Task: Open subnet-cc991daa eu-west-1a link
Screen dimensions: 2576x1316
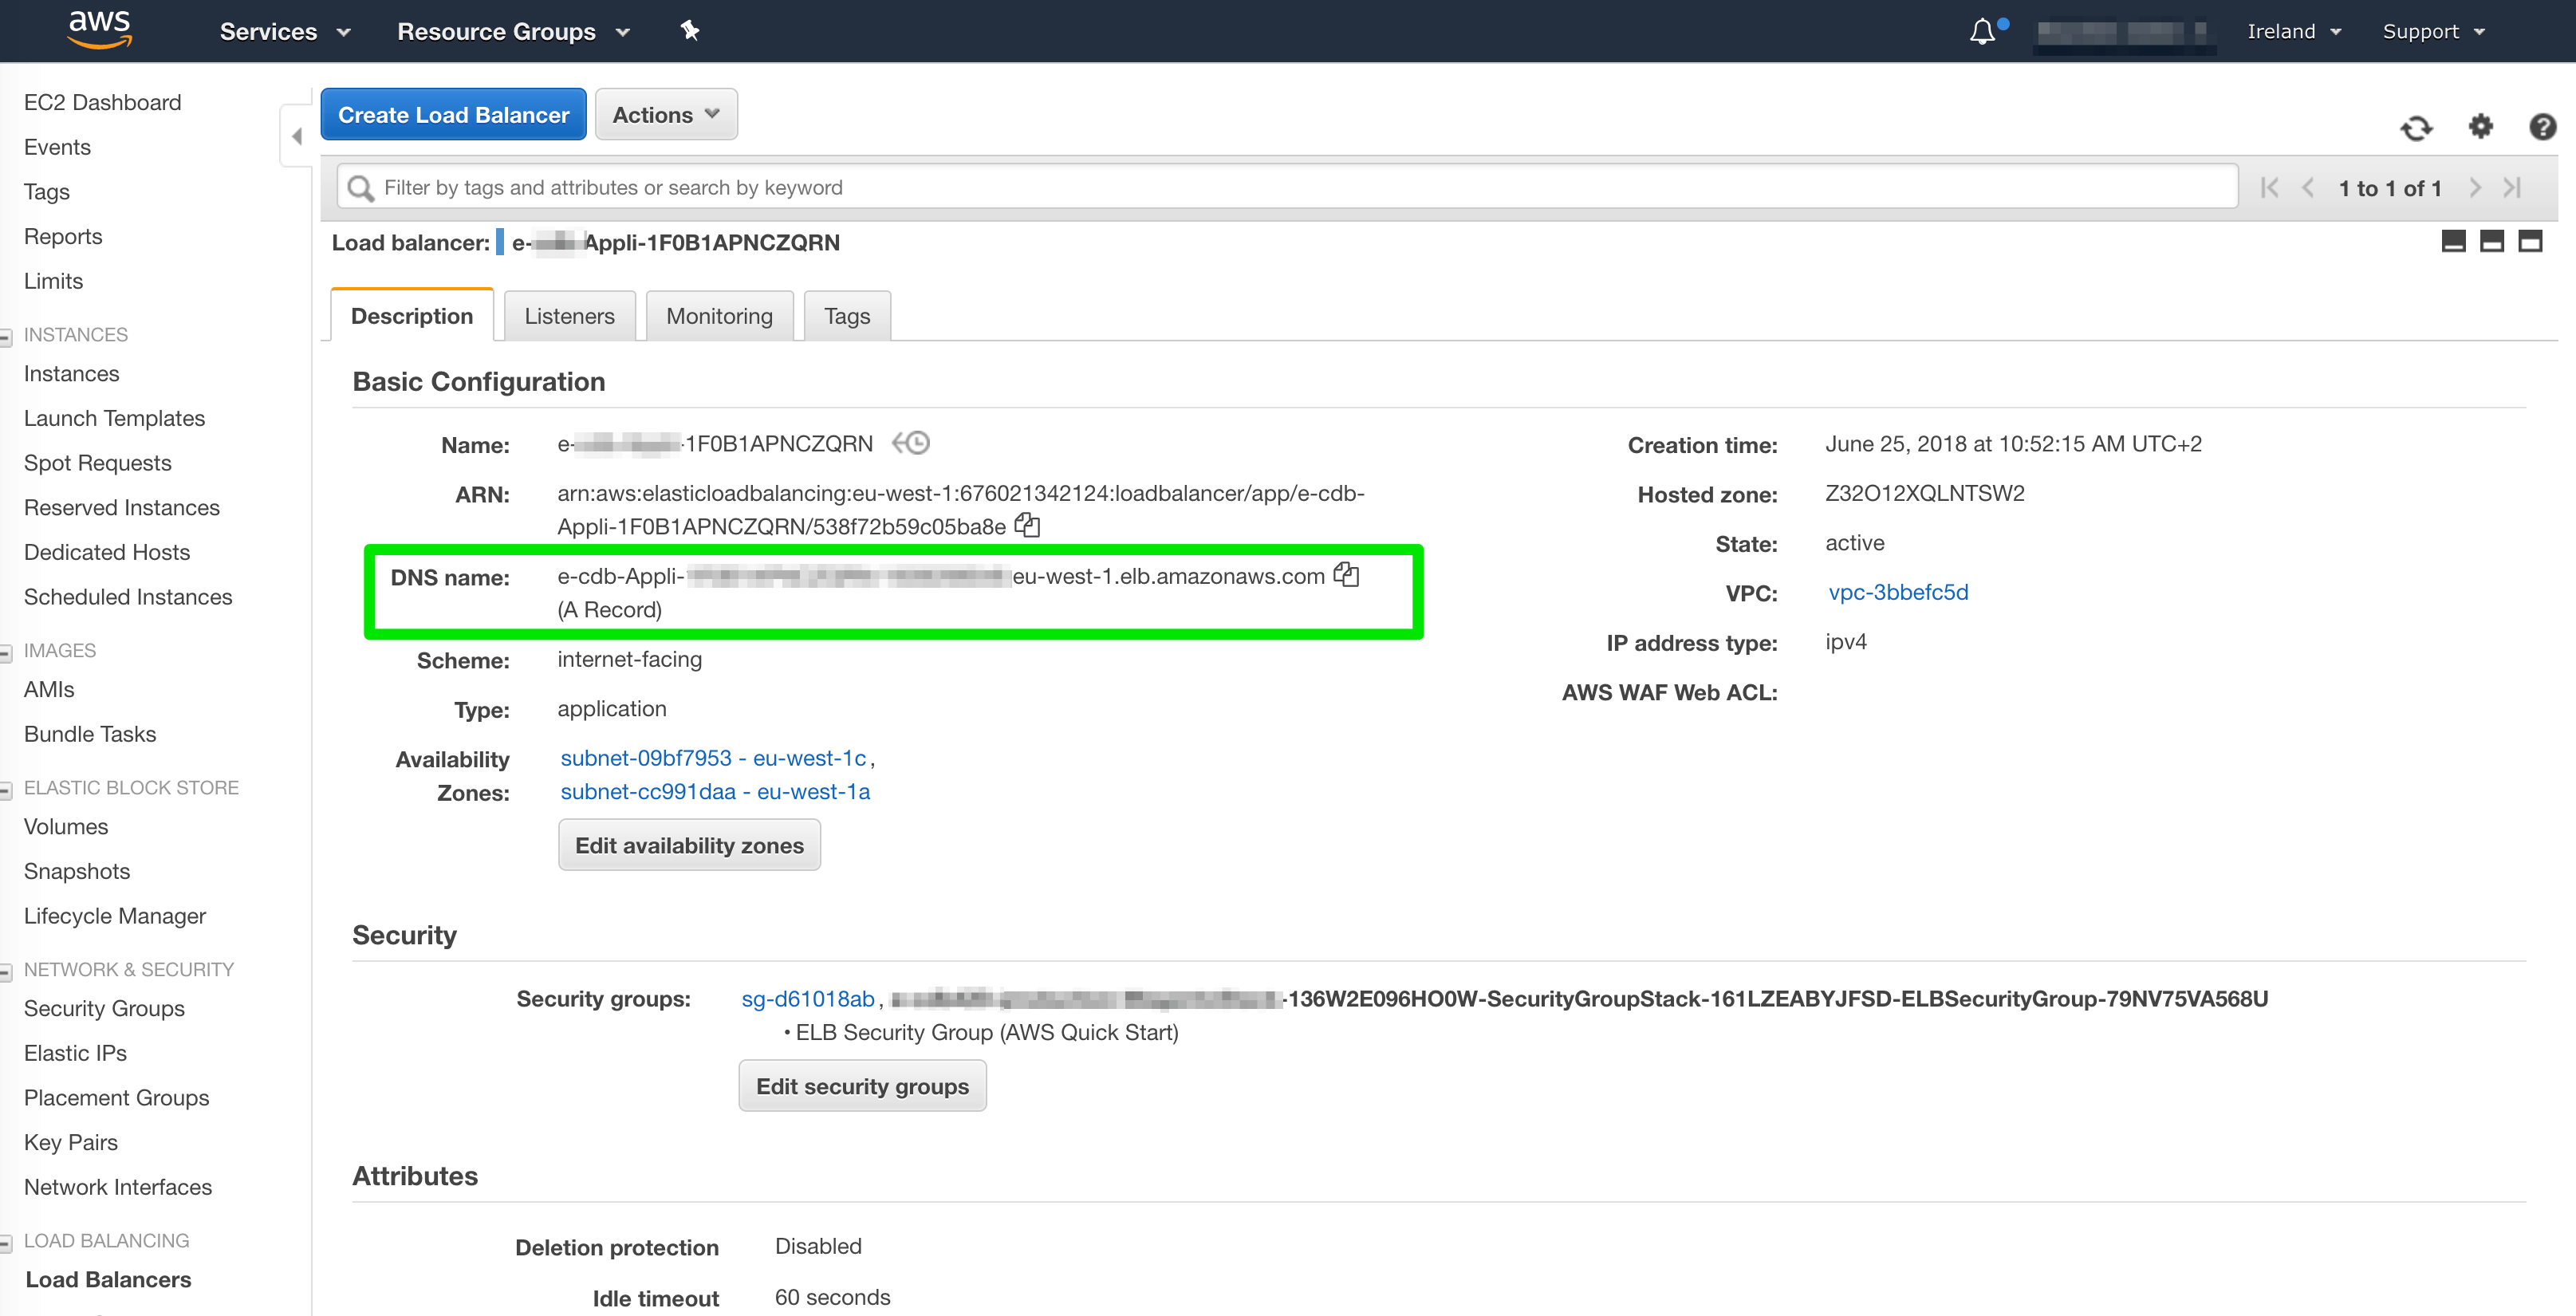Action: click(715, 792)
